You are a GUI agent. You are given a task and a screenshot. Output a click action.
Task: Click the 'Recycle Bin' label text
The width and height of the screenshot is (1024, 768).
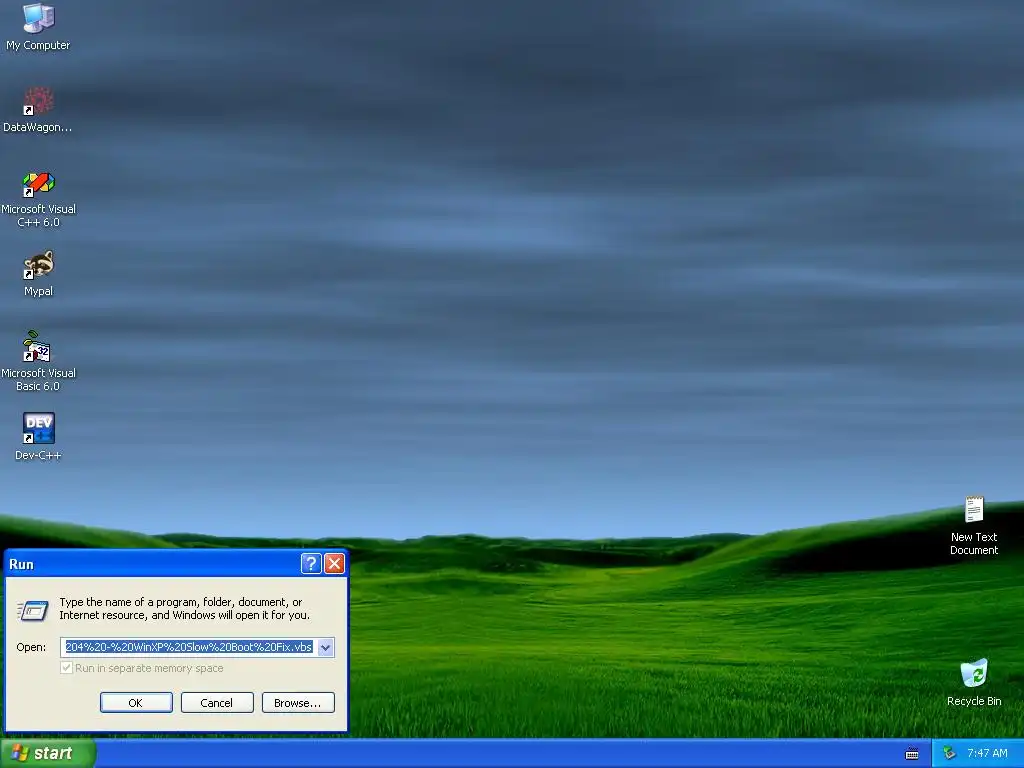[974, 701]
